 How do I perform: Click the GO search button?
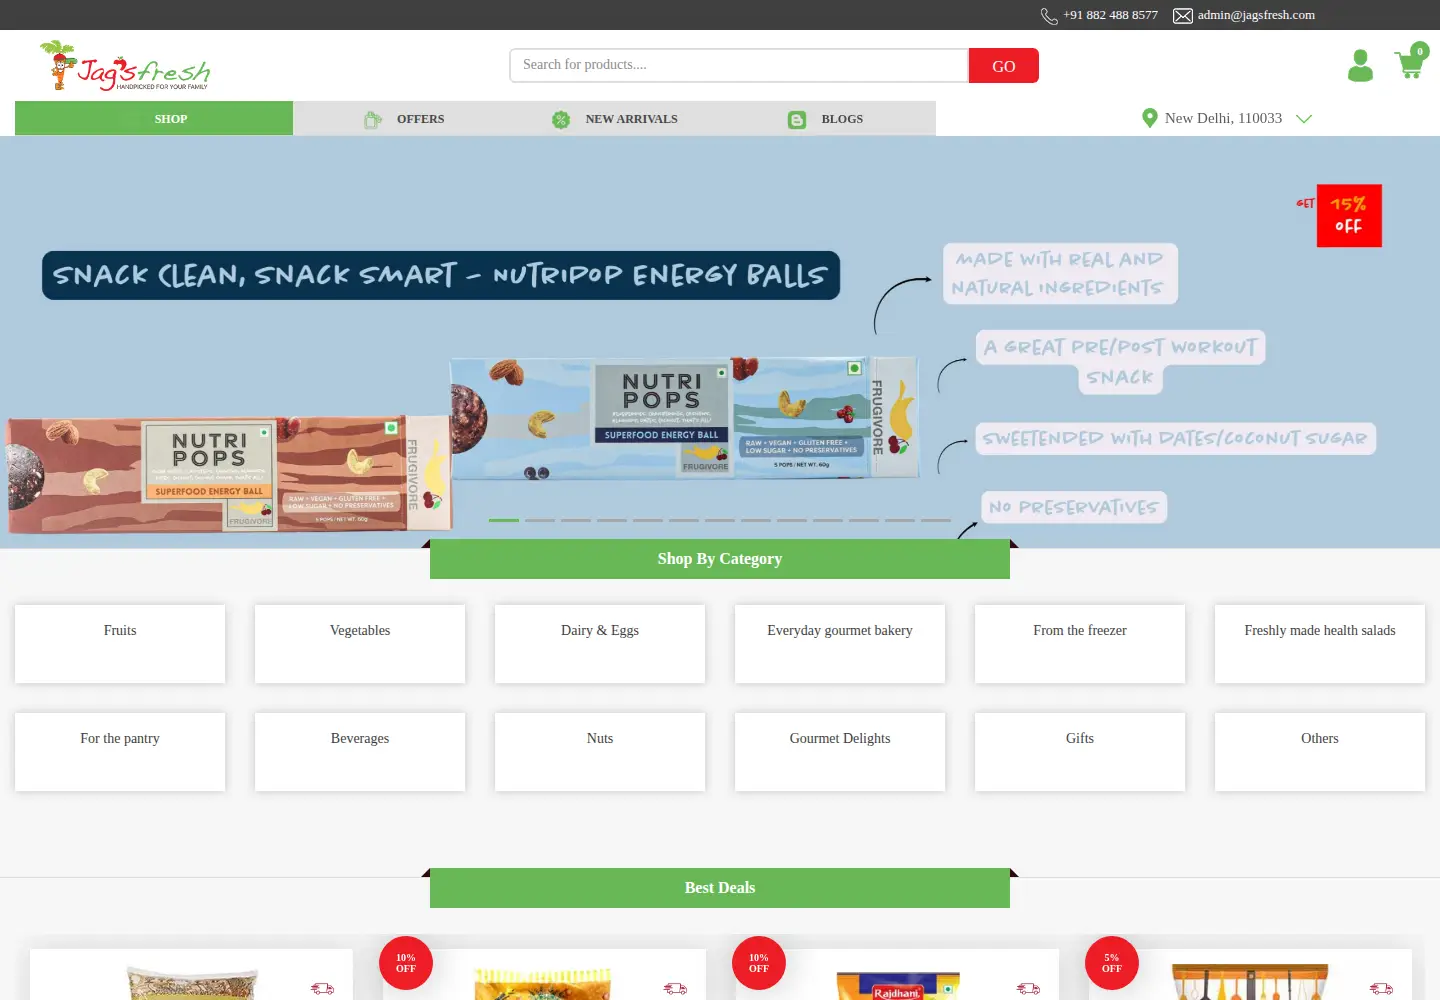click(x=1004, y=66)
